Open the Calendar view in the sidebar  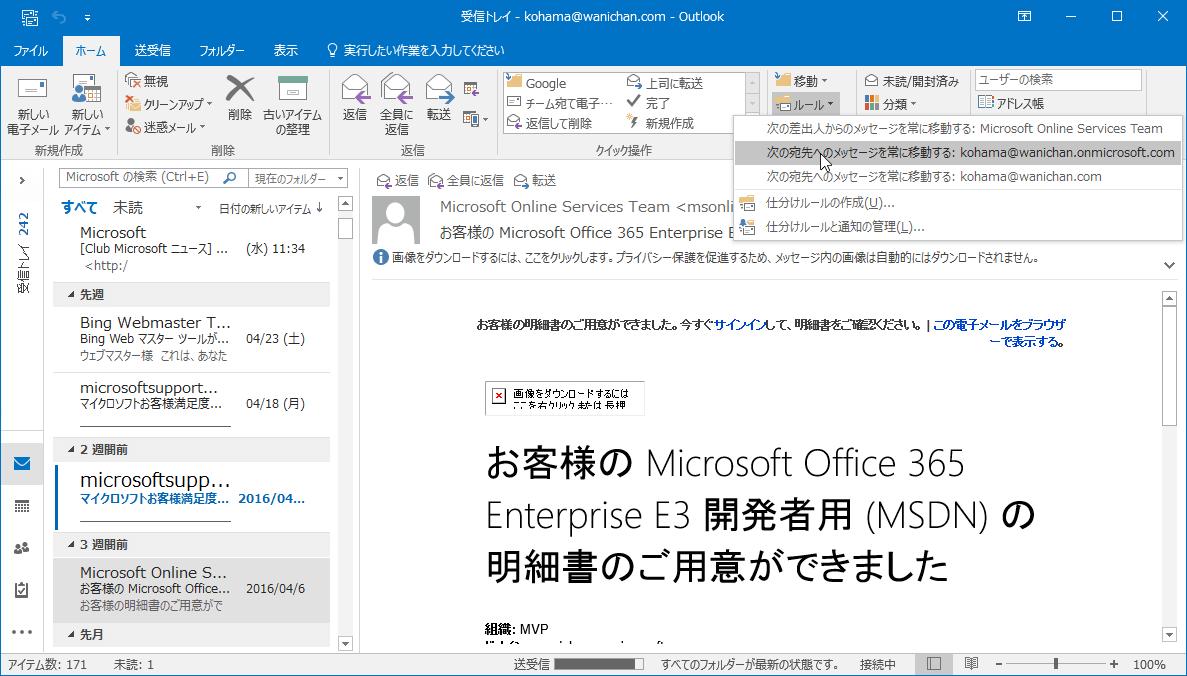click(x=22, y=506)
